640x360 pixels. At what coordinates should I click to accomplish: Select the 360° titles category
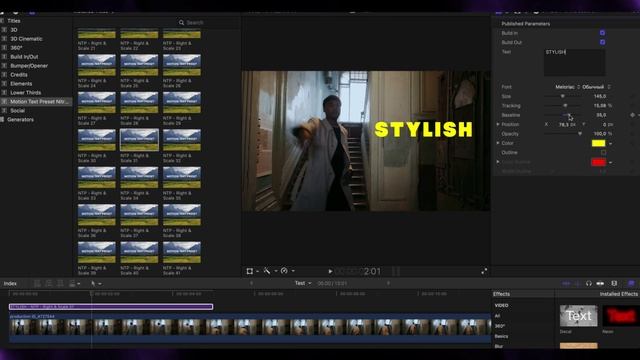coord(16,48)
